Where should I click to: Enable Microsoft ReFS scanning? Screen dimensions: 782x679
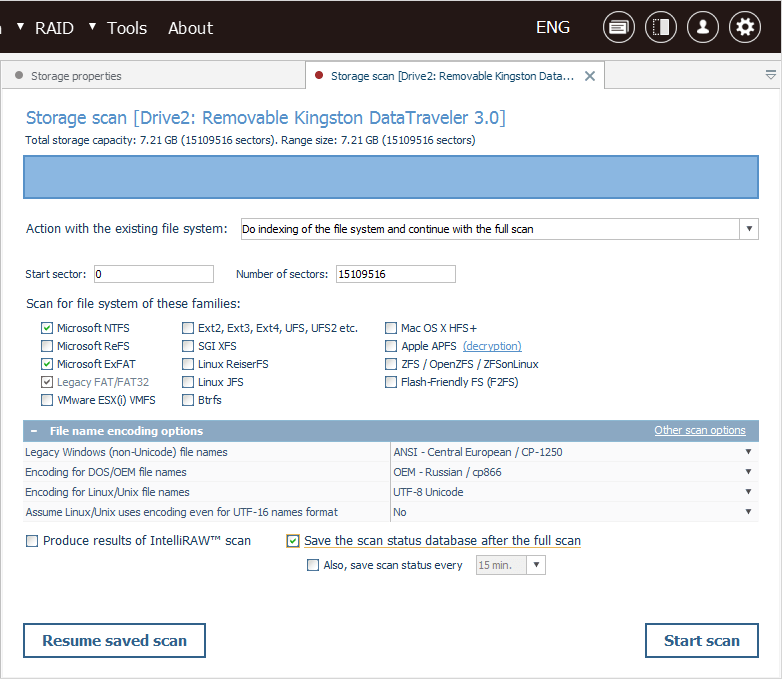(x=47, y=346)
